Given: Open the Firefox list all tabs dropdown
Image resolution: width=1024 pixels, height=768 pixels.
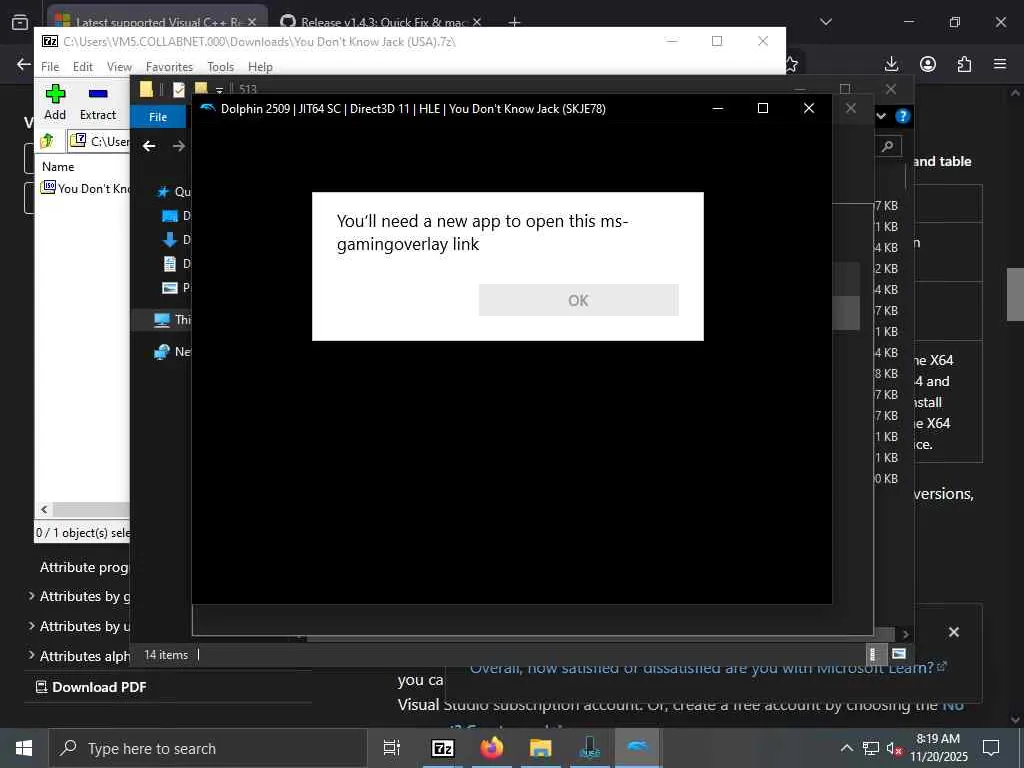Looking at the screenshot, I should pos(826,22).
